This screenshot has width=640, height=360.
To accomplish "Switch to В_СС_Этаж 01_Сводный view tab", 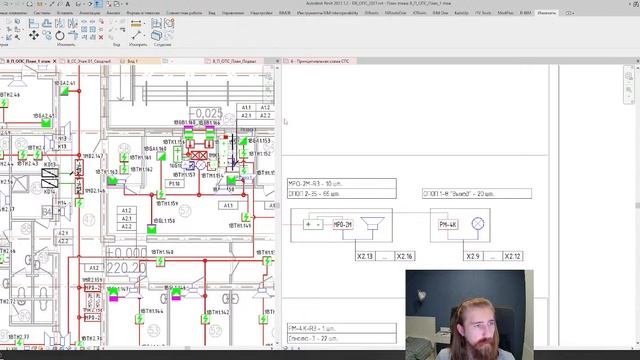I will click(x=89, y=61).
